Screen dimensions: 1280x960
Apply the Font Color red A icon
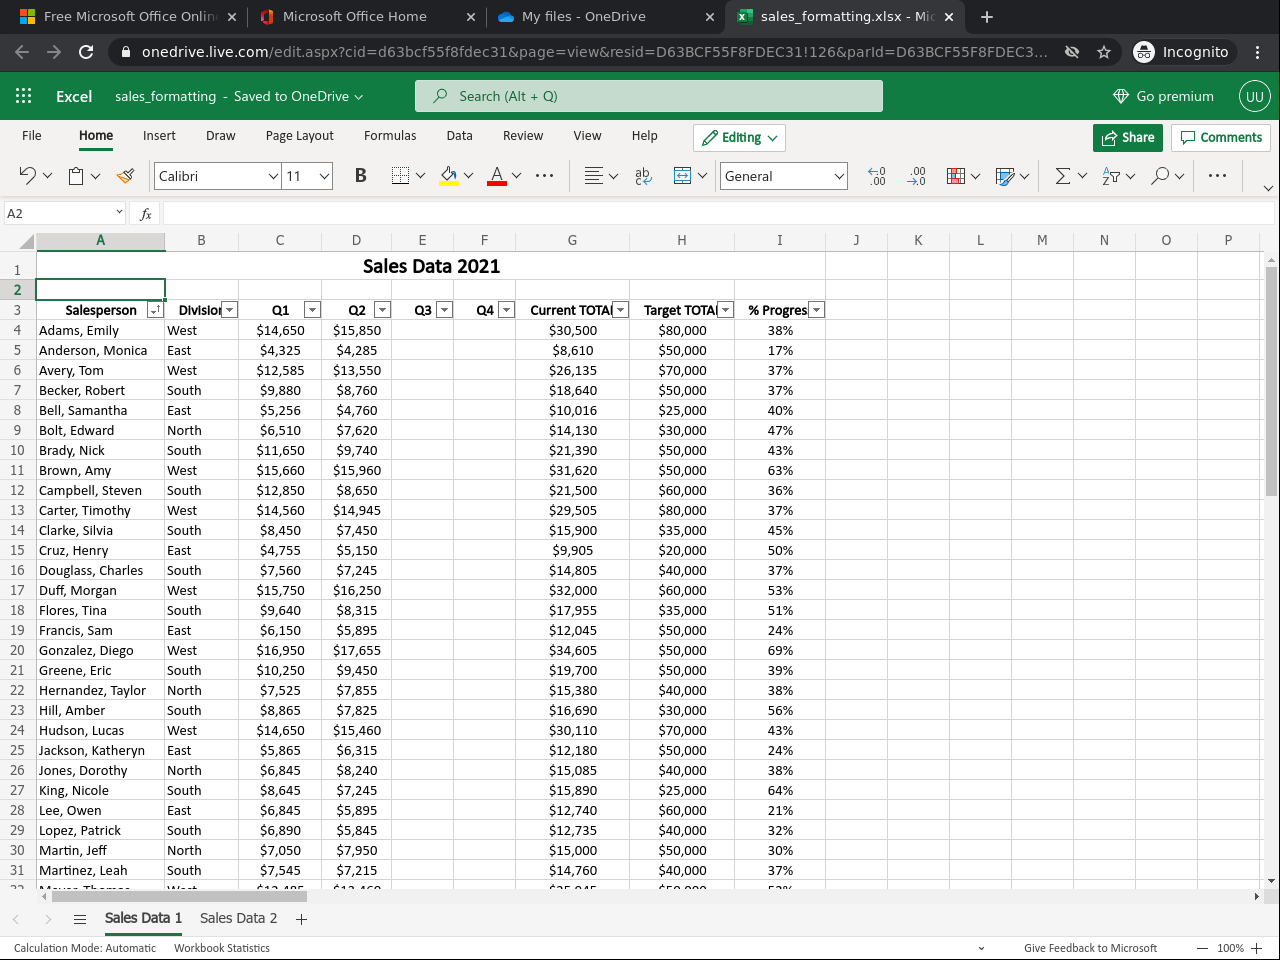[x=496, y=175]
